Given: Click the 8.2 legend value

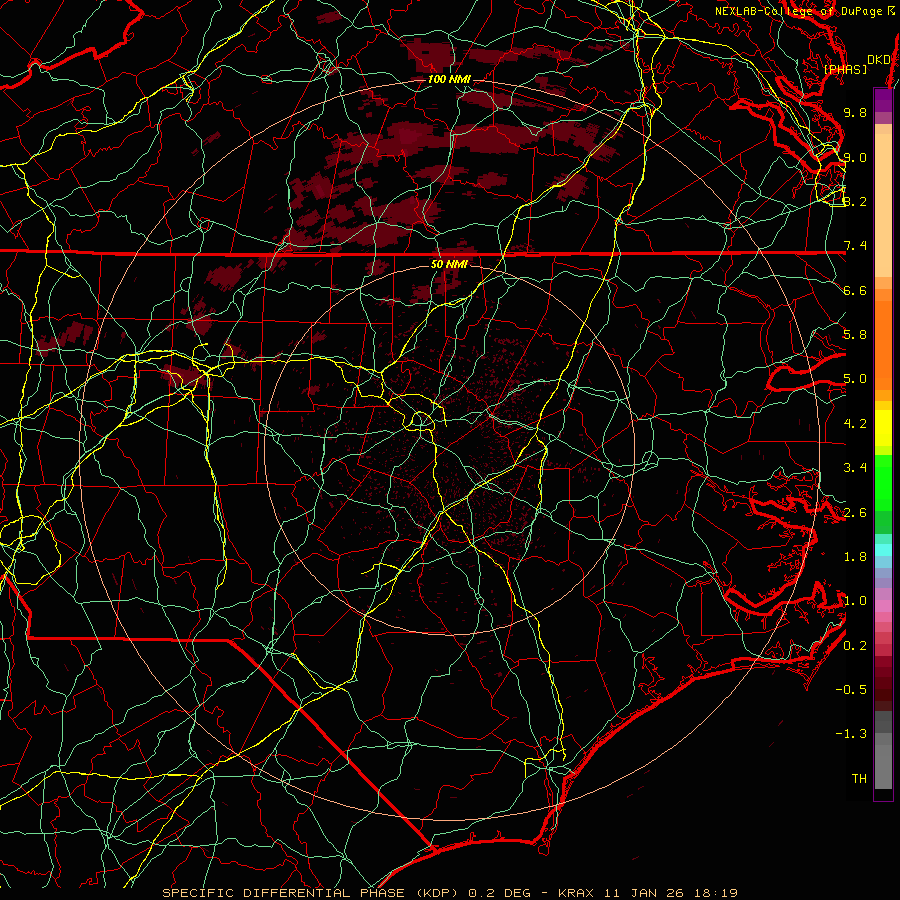Looking at the screenshot, I should [x=855, y=201].
